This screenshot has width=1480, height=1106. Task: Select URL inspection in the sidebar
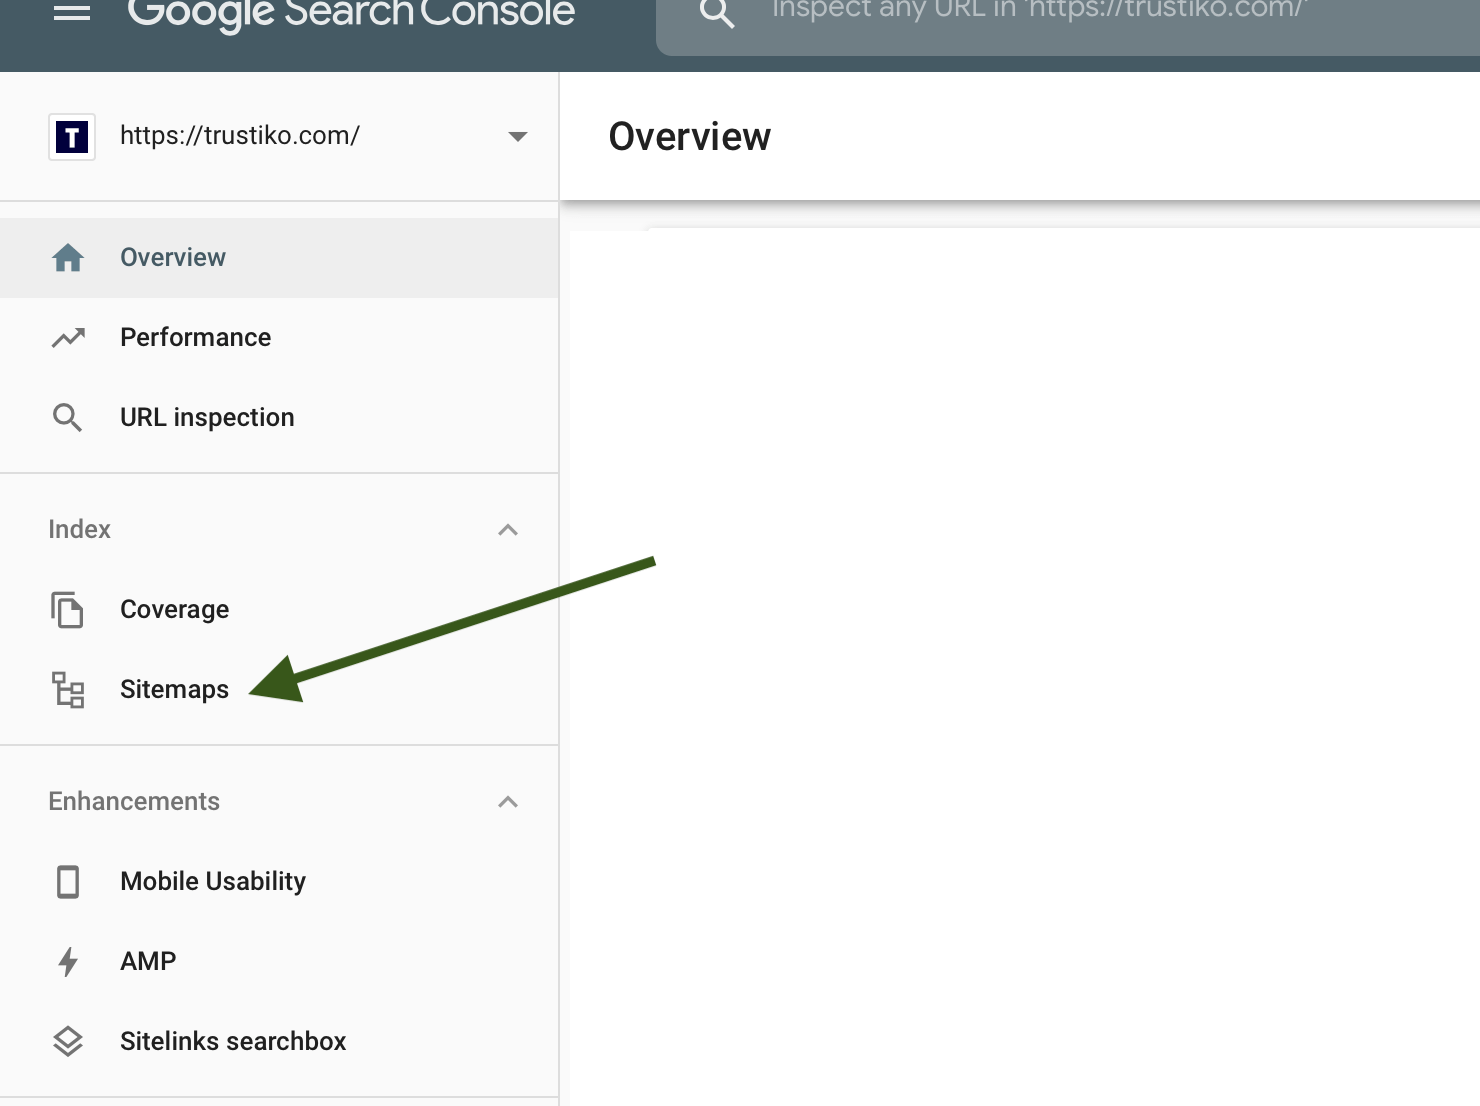tap(207, 417)
